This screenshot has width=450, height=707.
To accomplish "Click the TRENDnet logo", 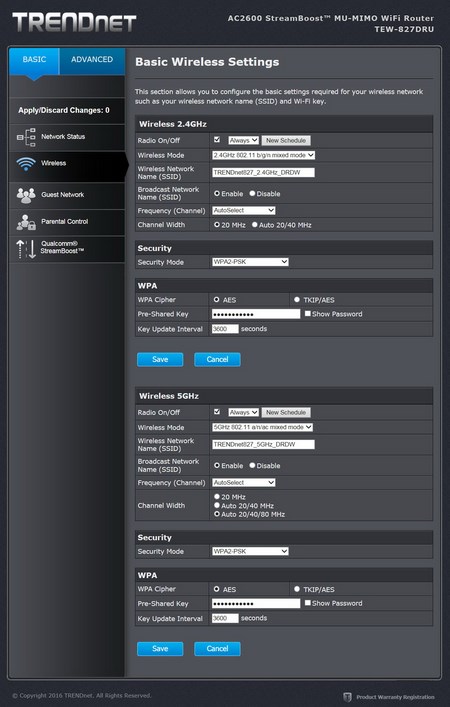I will [x=74, y=23].
